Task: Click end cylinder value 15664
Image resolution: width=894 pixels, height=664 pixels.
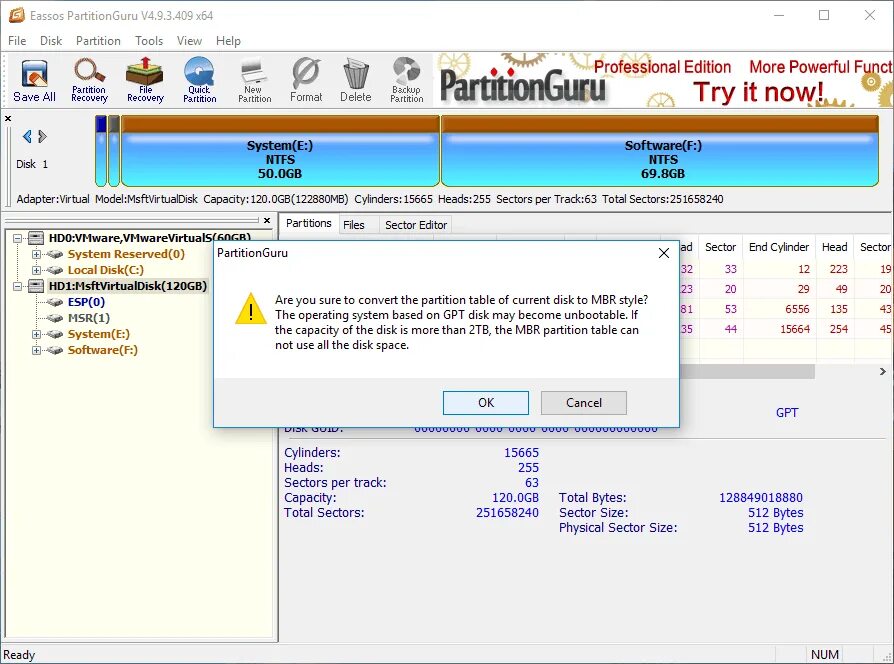Action: [795, 329]
